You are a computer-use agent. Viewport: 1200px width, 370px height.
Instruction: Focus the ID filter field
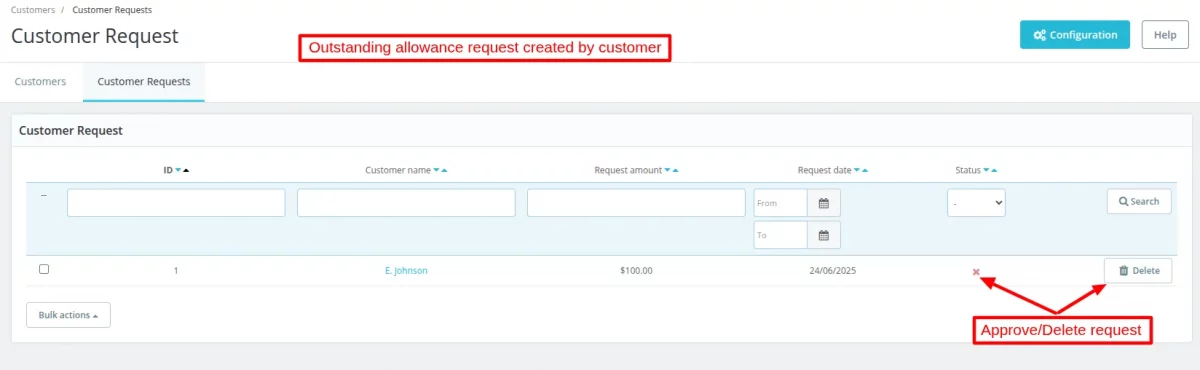click(x=176, y=203)
